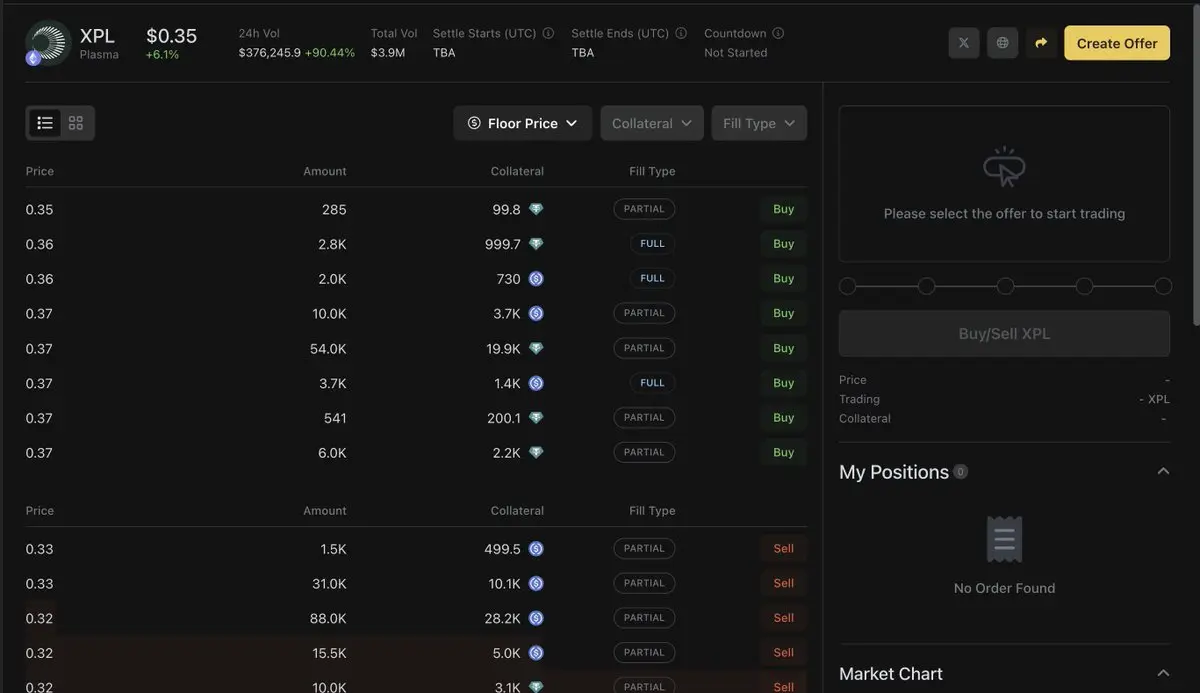The width and height of the screenshot is (1200, 693).
Task: Click the collateral token icon beside 2.2K
Action: point(536,453)
